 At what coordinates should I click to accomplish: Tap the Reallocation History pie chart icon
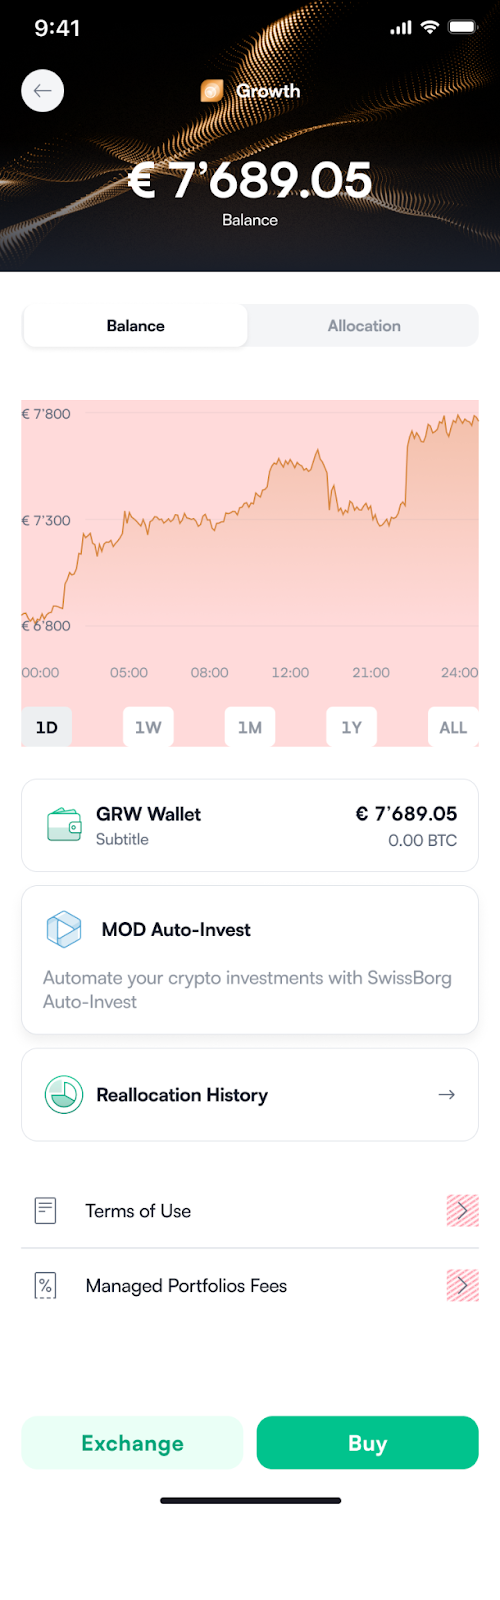[64, 1094]
